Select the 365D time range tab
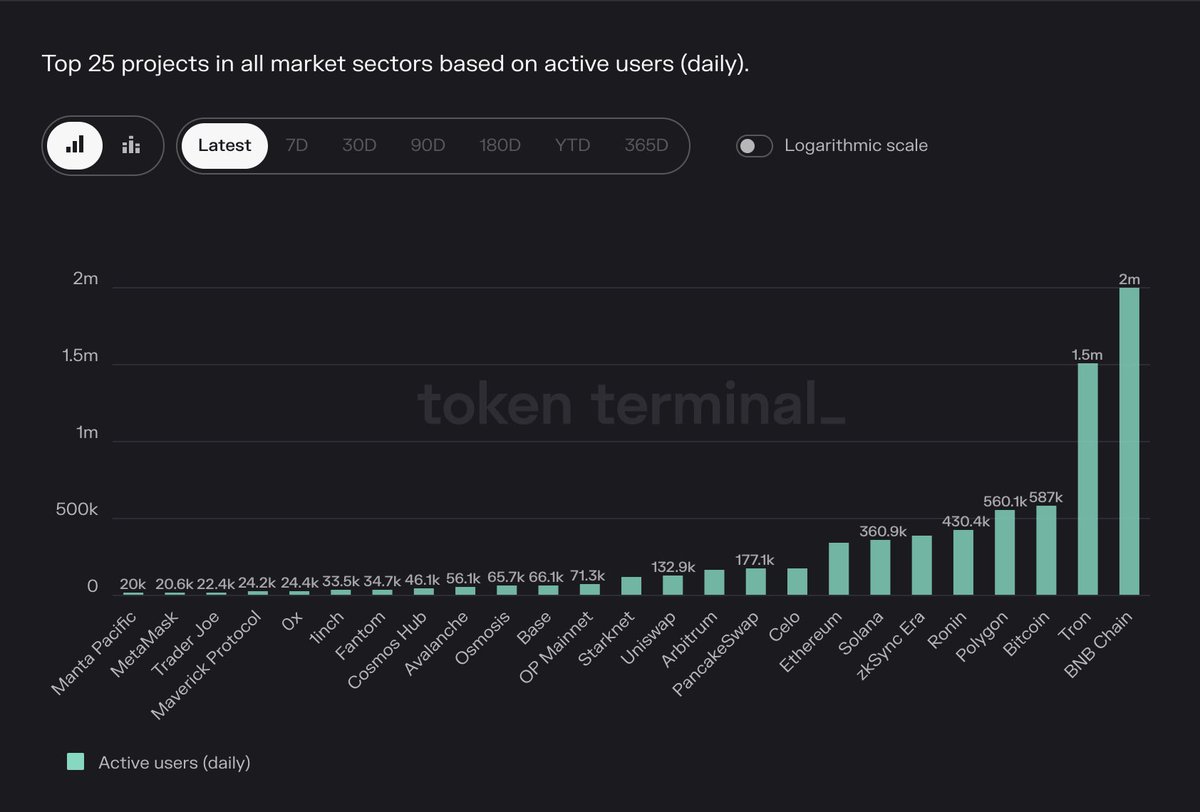This screenshot has height=812, width=1200. [646, 146]
